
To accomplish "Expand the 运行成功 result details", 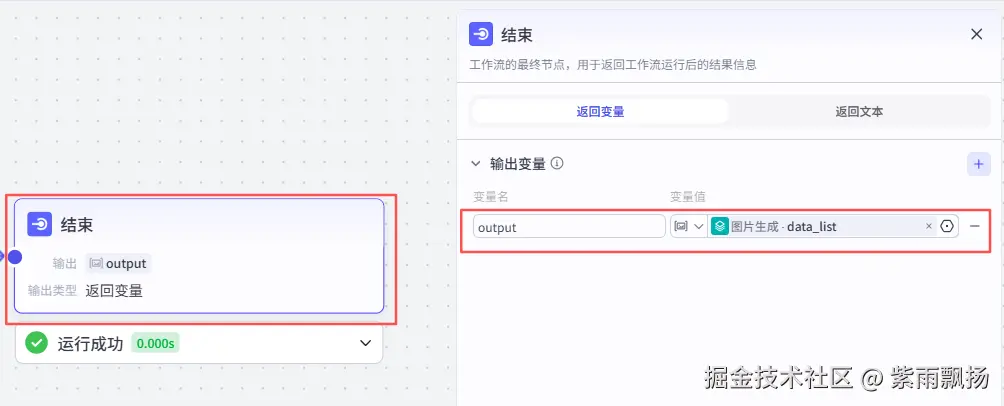I will coord(364,344).
